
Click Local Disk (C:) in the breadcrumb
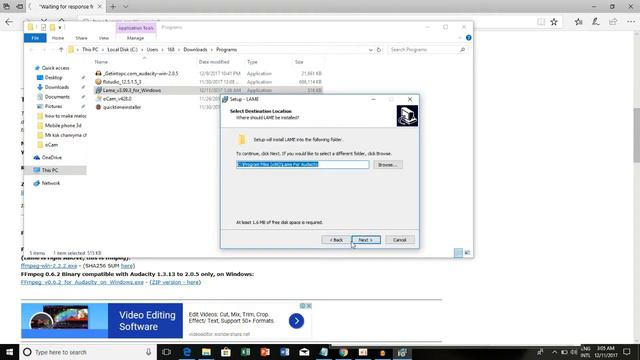pos(122,50)
